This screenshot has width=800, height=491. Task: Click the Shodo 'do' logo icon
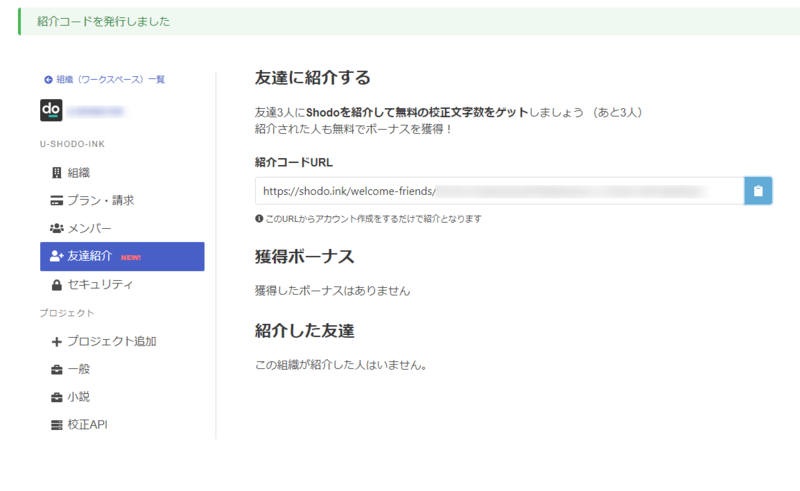[x=51, y=110]
